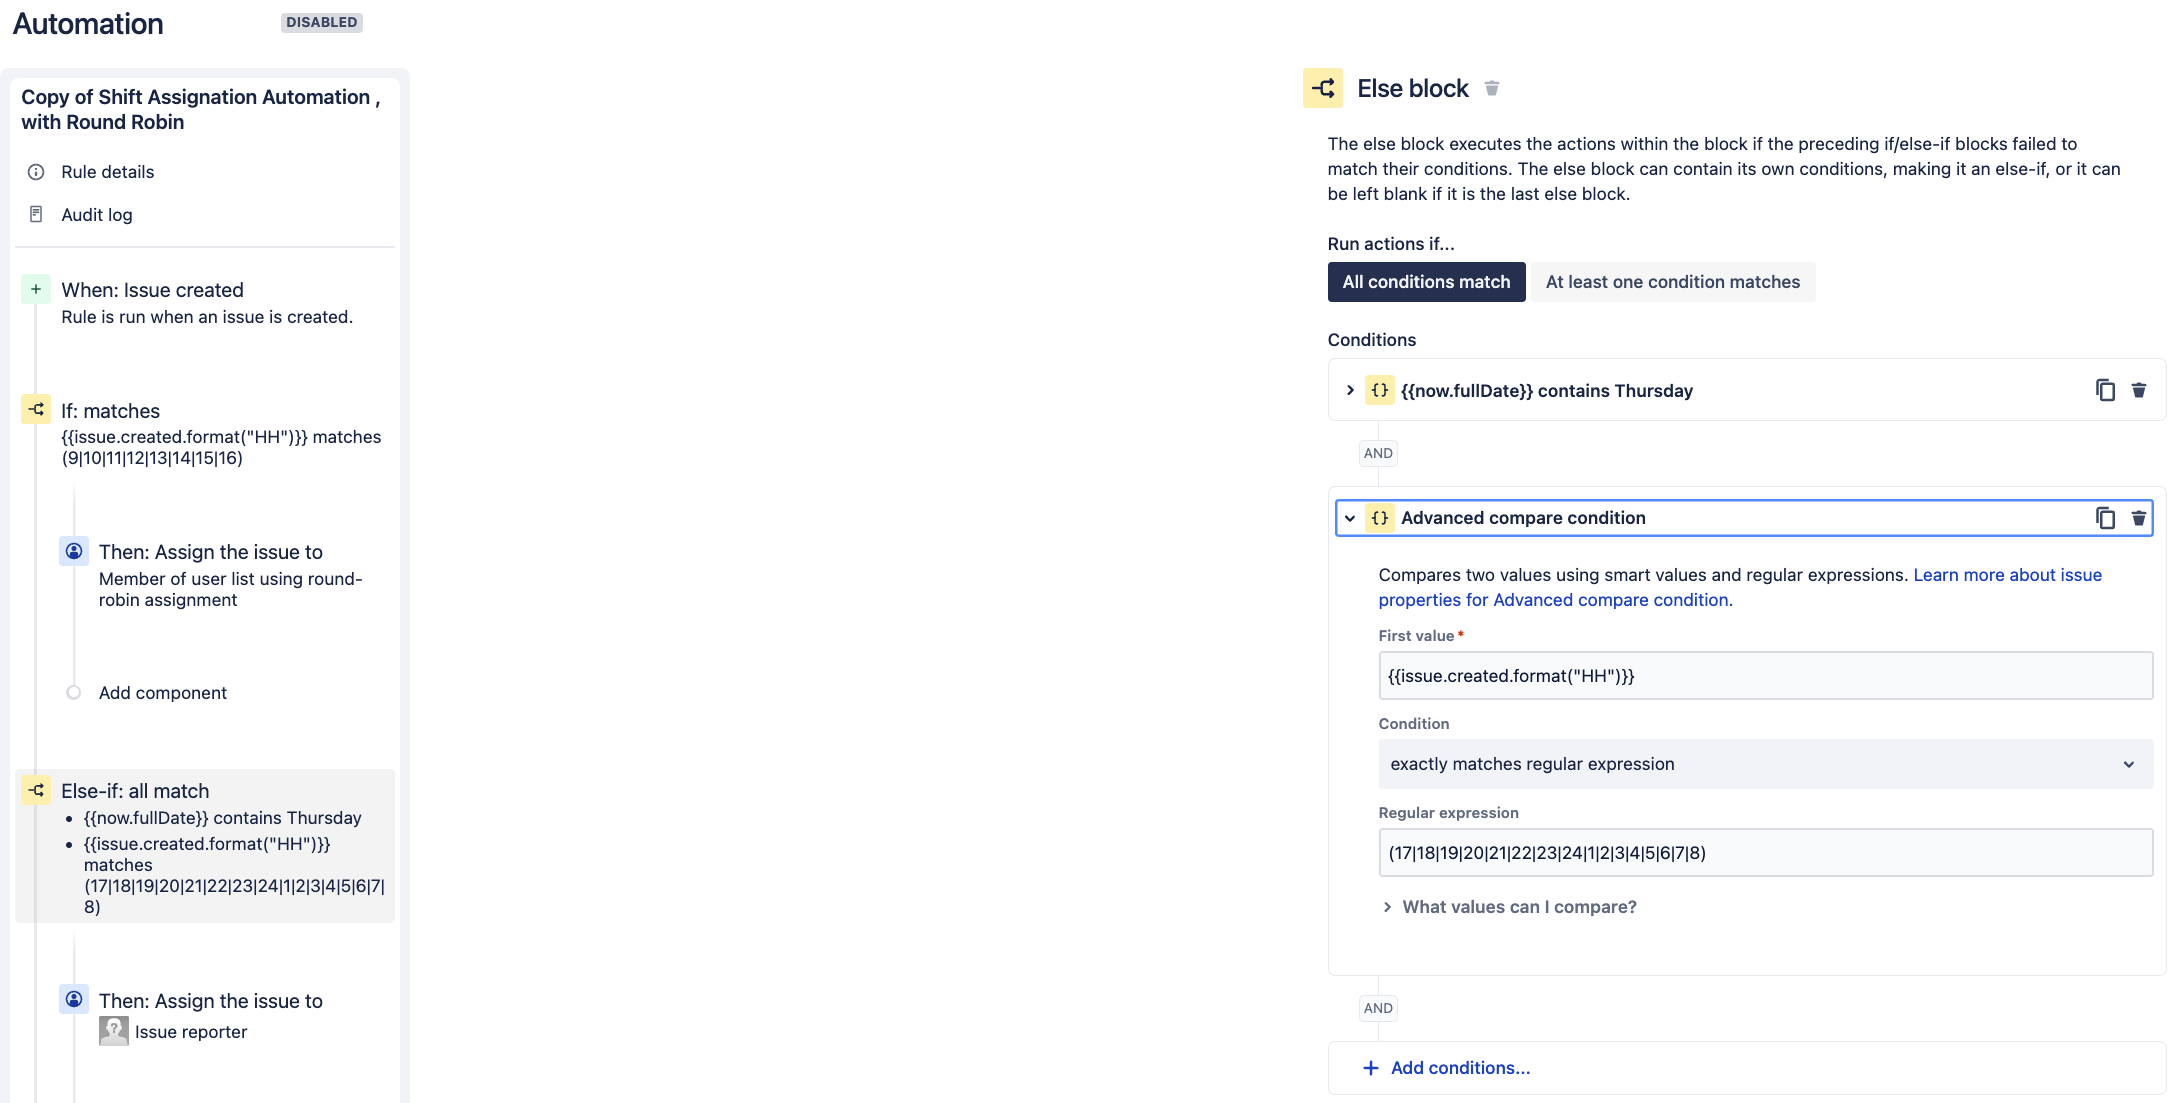This screenshot has height=1103, width=2180.
Task: Select the 'When: Issue created' trigger
Action: (207, 302)
